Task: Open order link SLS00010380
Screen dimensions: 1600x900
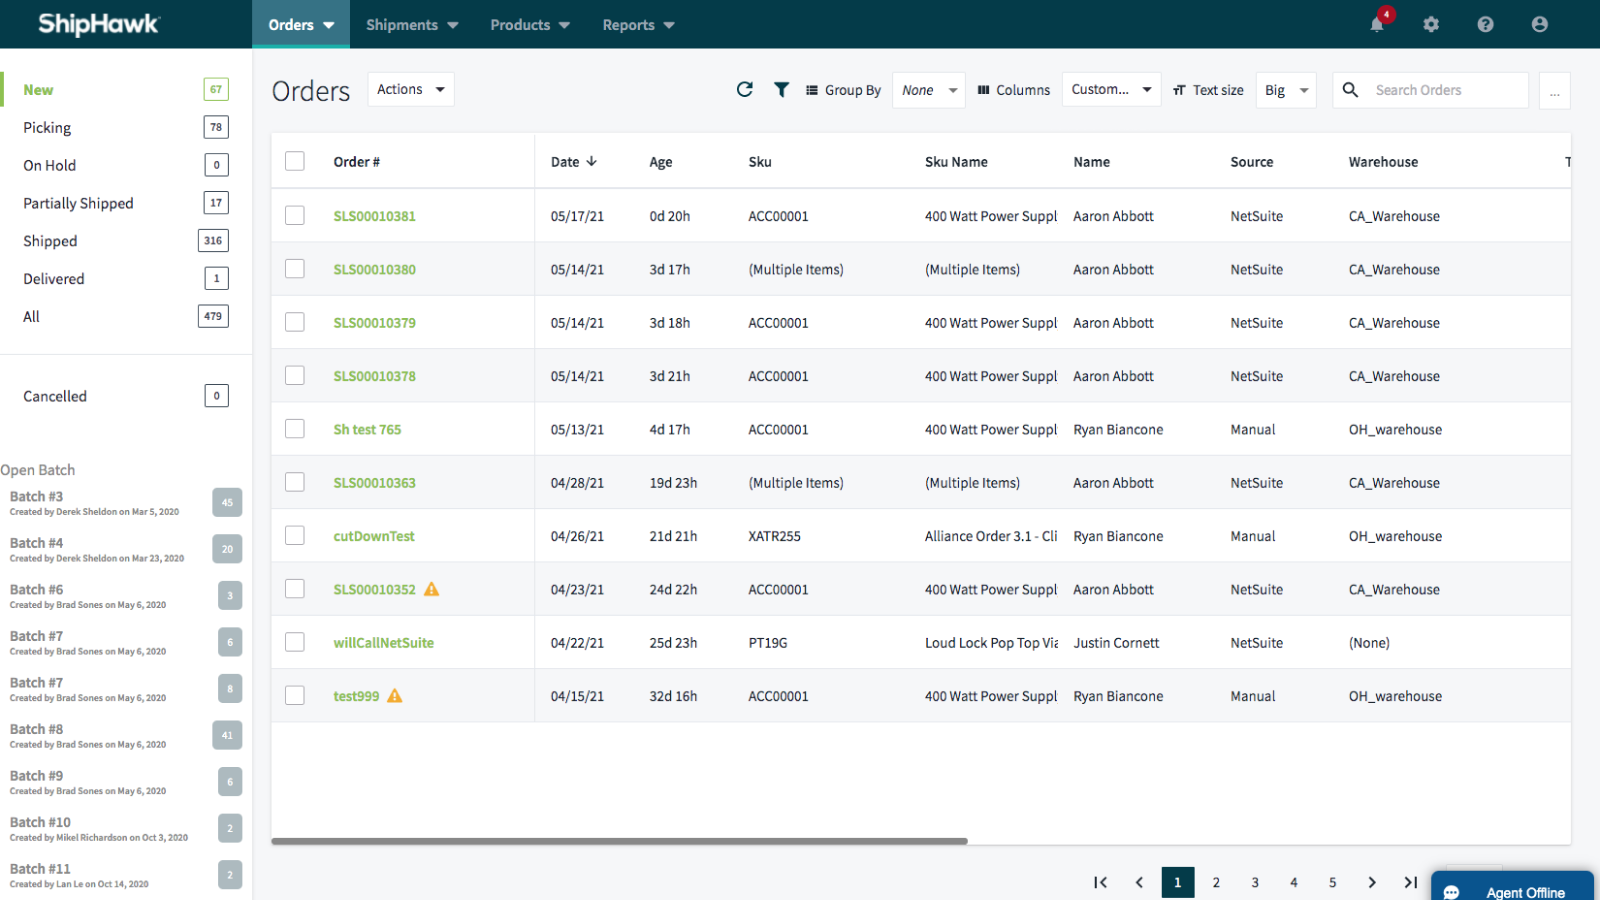Action: tap(375, 270)
